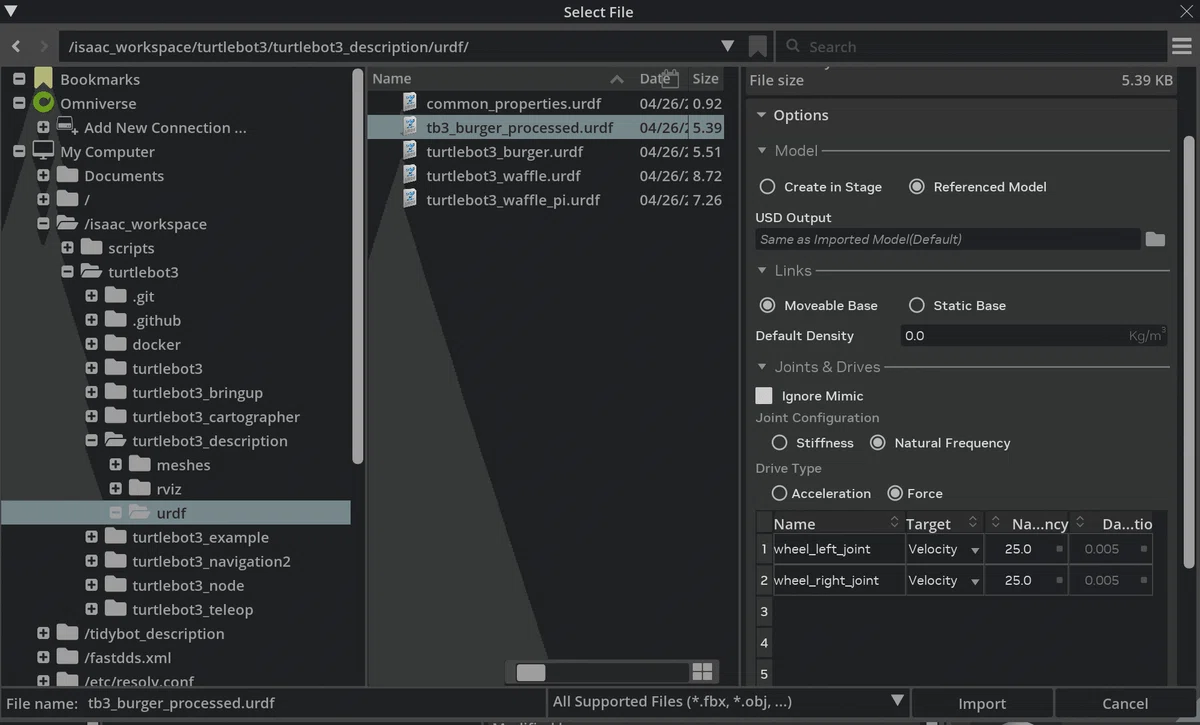Edit wheel_left_joint natural frequency value
The image size is (1200, 725).
[1026, 549]
